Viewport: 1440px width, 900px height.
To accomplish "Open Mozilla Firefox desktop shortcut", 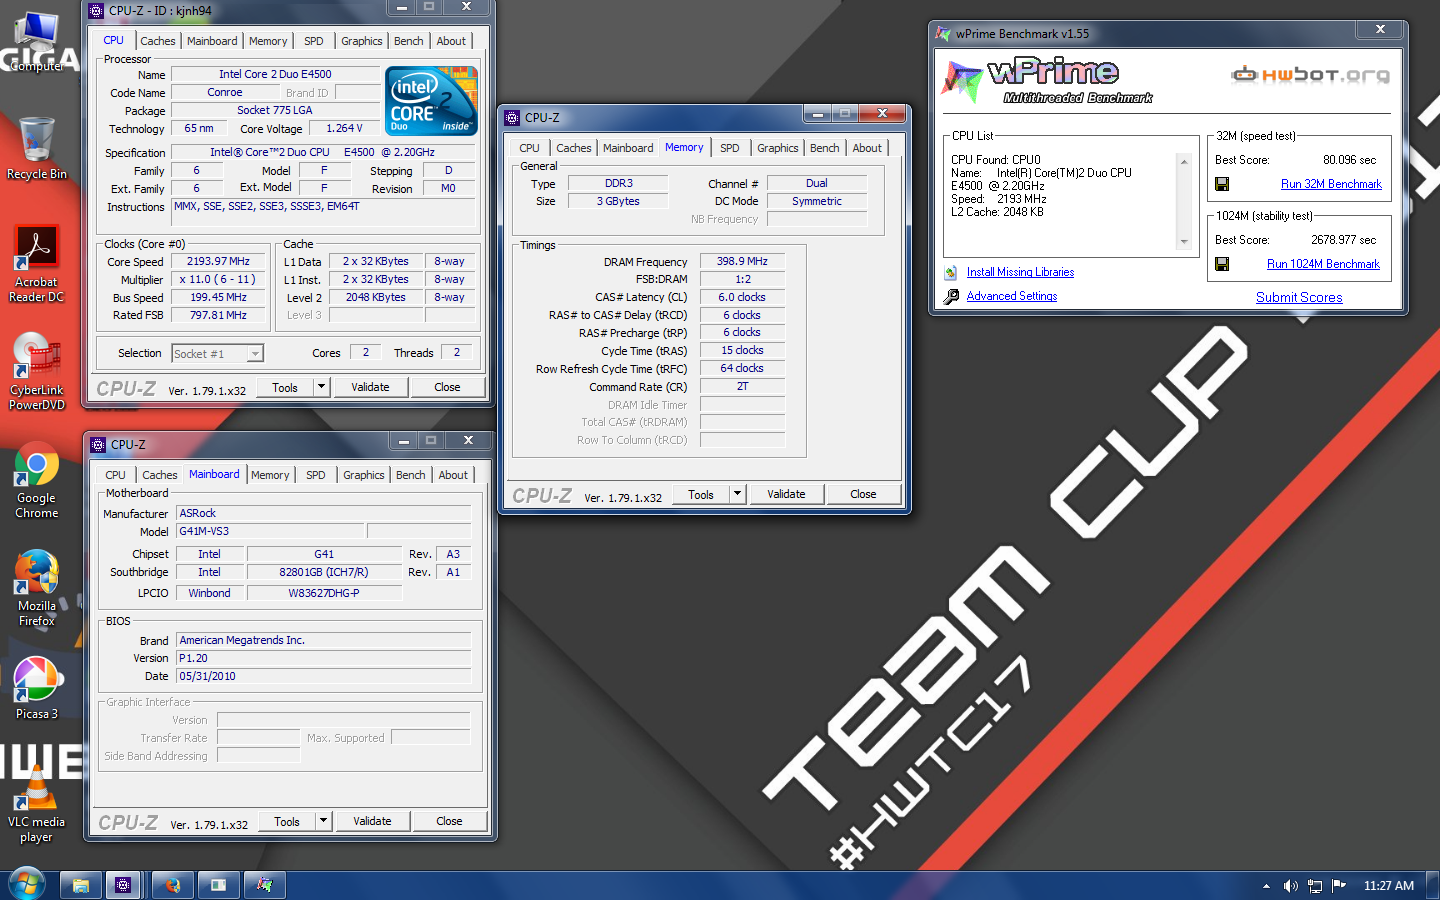I will click(x=37, y=588).
